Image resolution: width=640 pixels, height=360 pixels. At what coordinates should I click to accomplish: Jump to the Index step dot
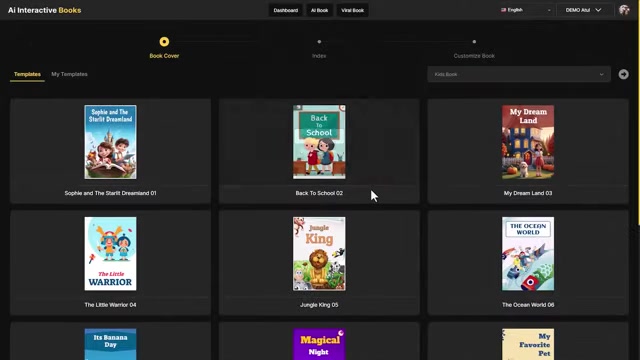[x=319, y=42]
